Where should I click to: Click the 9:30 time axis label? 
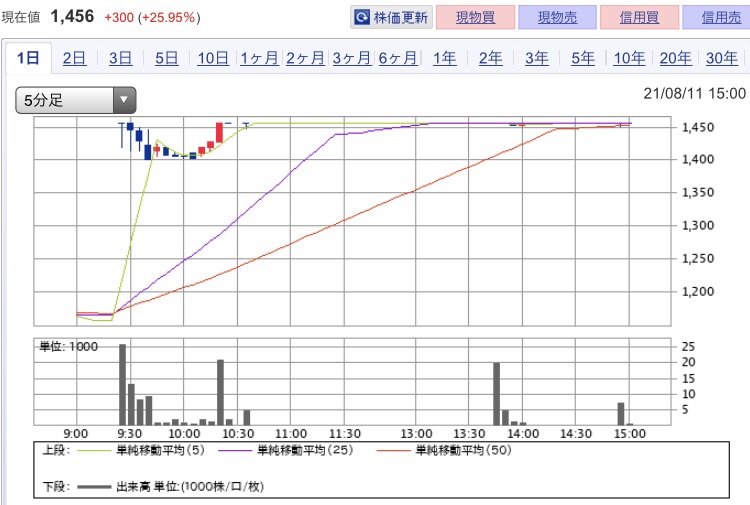[x=129, y=434]
